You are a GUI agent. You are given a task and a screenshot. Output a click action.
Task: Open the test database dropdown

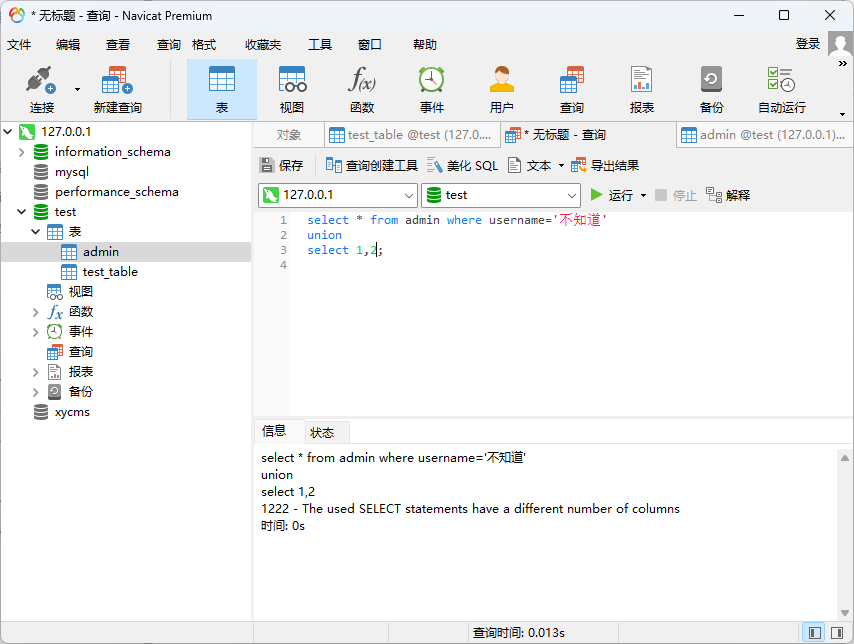coord(501,195)
